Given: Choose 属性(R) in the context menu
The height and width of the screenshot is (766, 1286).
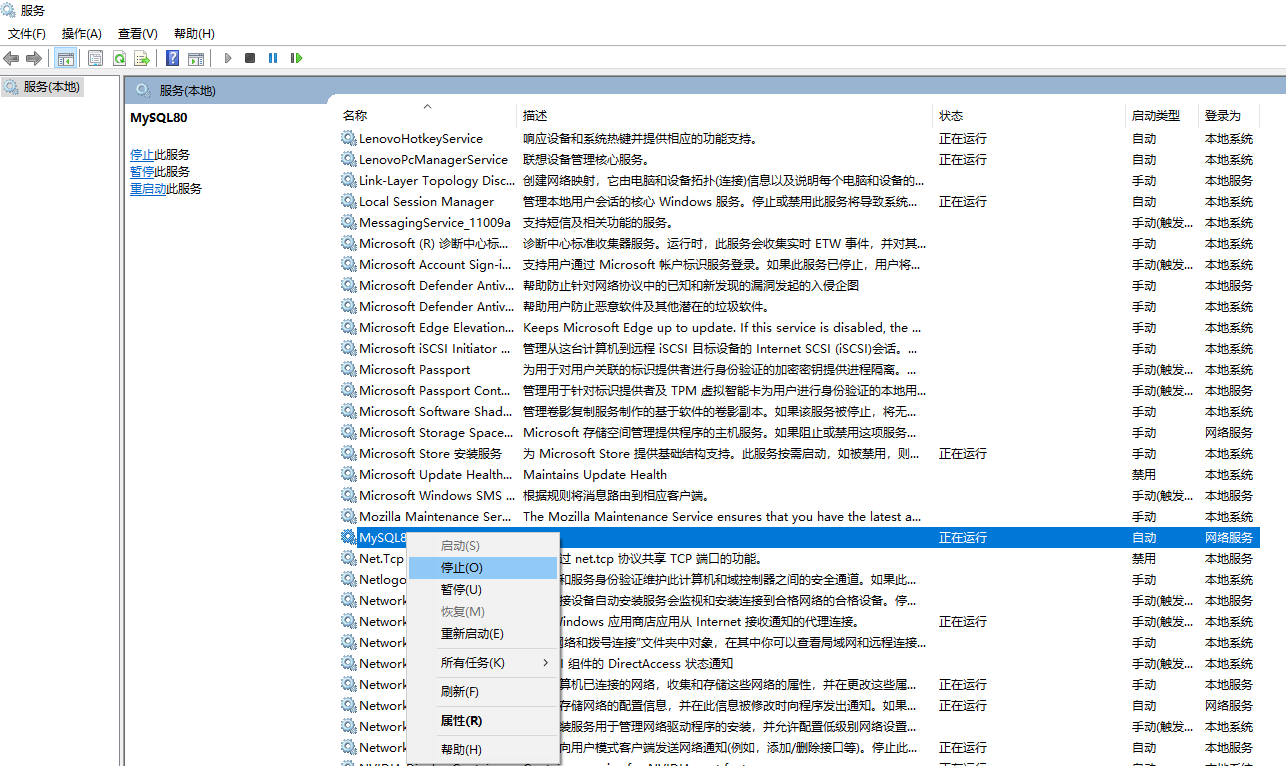Looking at the screenshot, I should pyautogui.click(x=482, y=721).
